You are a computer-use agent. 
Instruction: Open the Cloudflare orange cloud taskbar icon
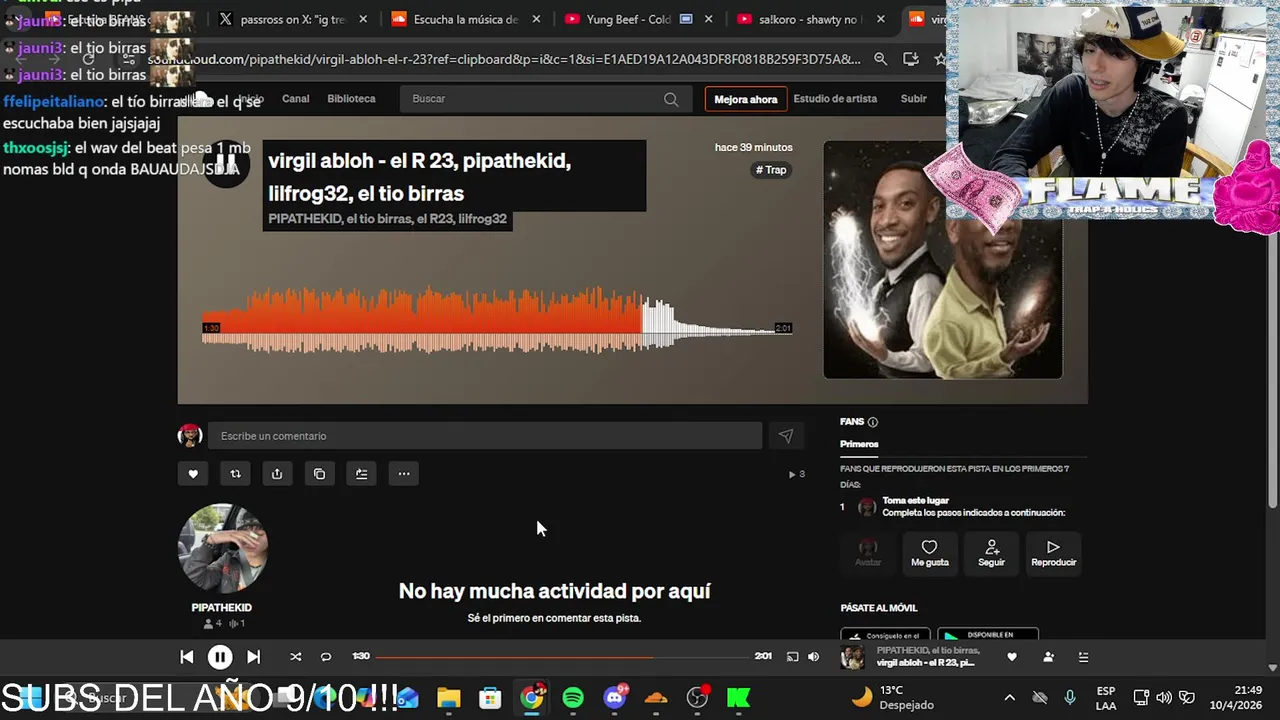coord(656,698)
